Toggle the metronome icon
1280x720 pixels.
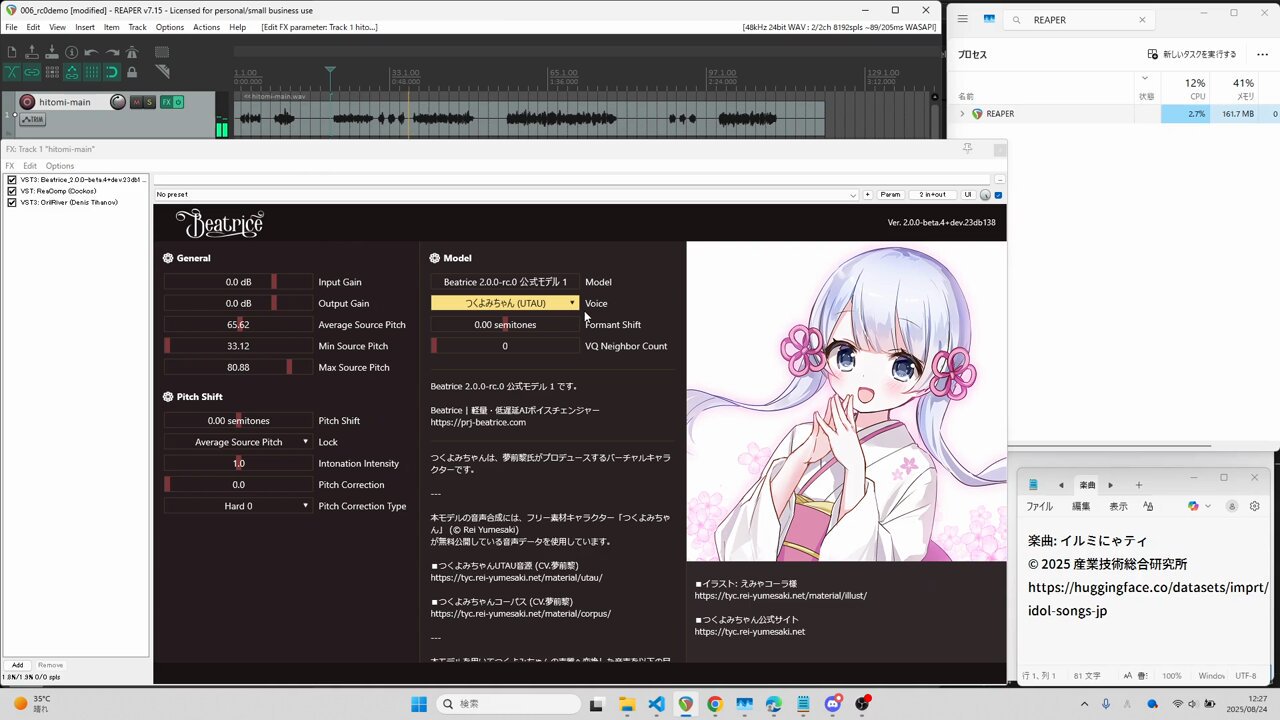(131, 52)
